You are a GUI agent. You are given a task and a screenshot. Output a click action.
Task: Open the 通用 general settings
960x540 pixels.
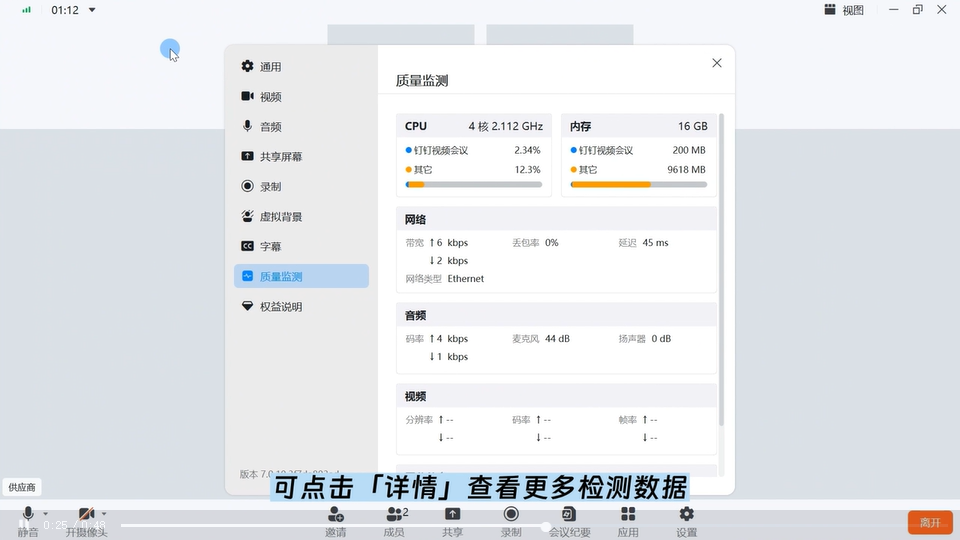pos(301,66)
